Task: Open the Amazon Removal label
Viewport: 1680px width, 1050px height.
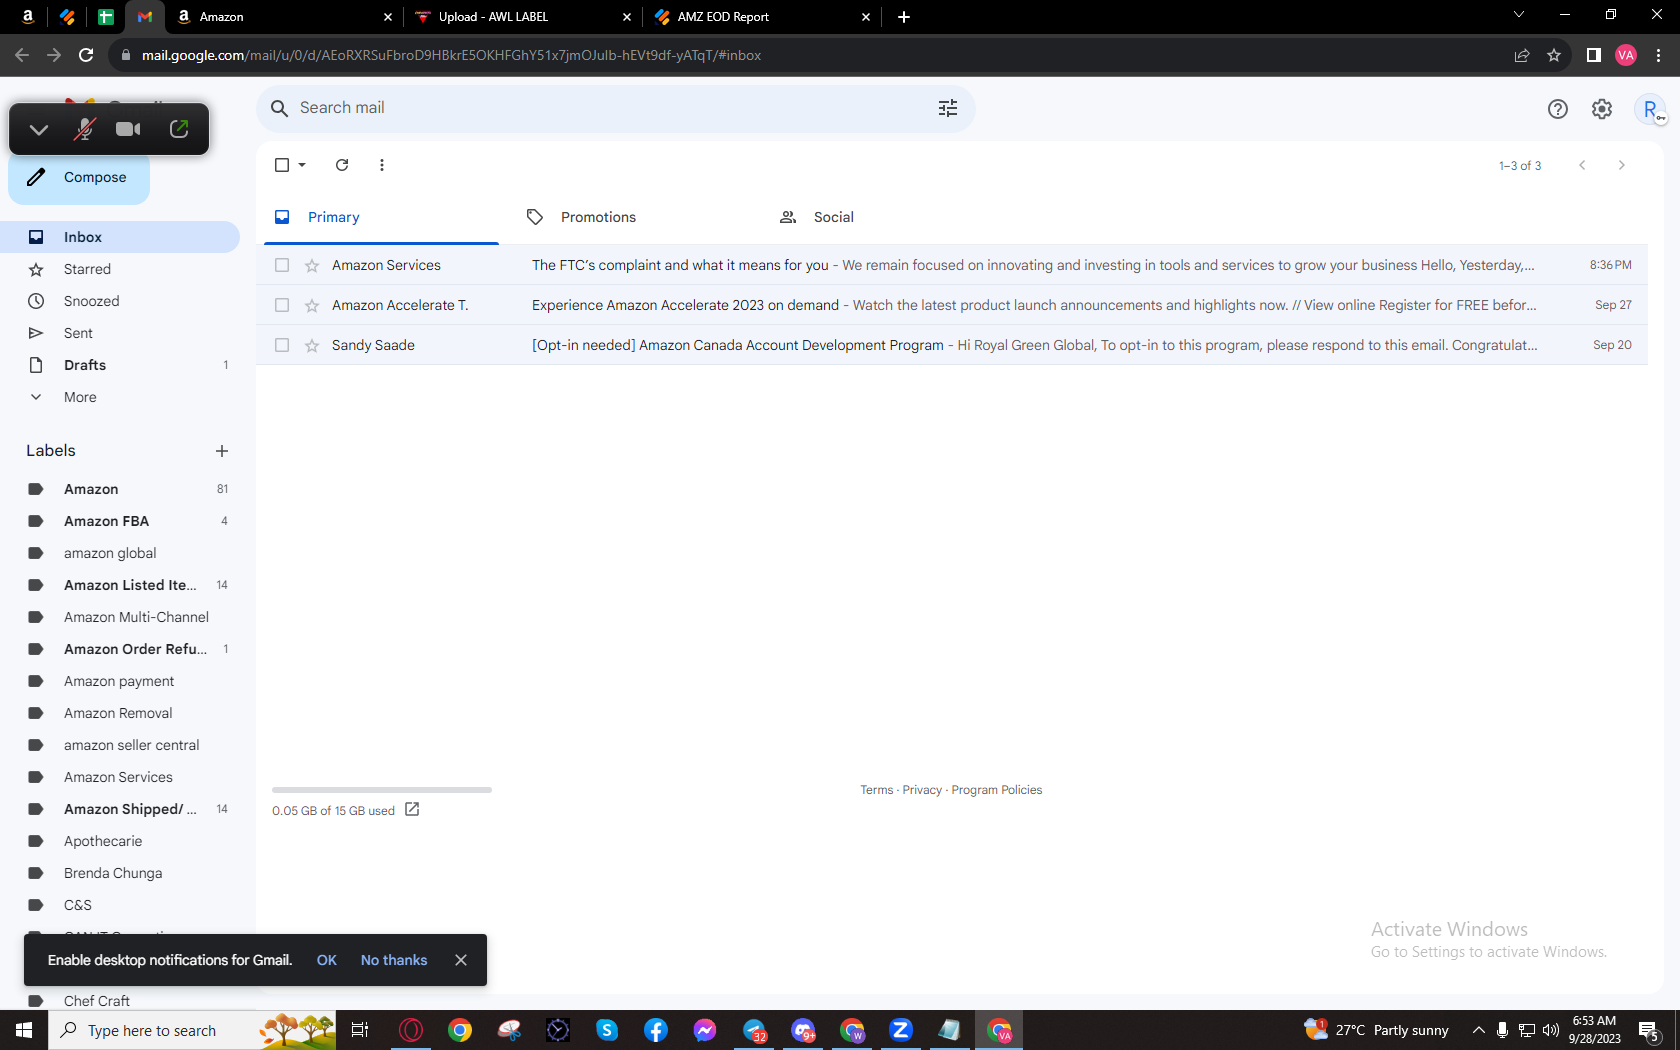Action: coord(120,713)
